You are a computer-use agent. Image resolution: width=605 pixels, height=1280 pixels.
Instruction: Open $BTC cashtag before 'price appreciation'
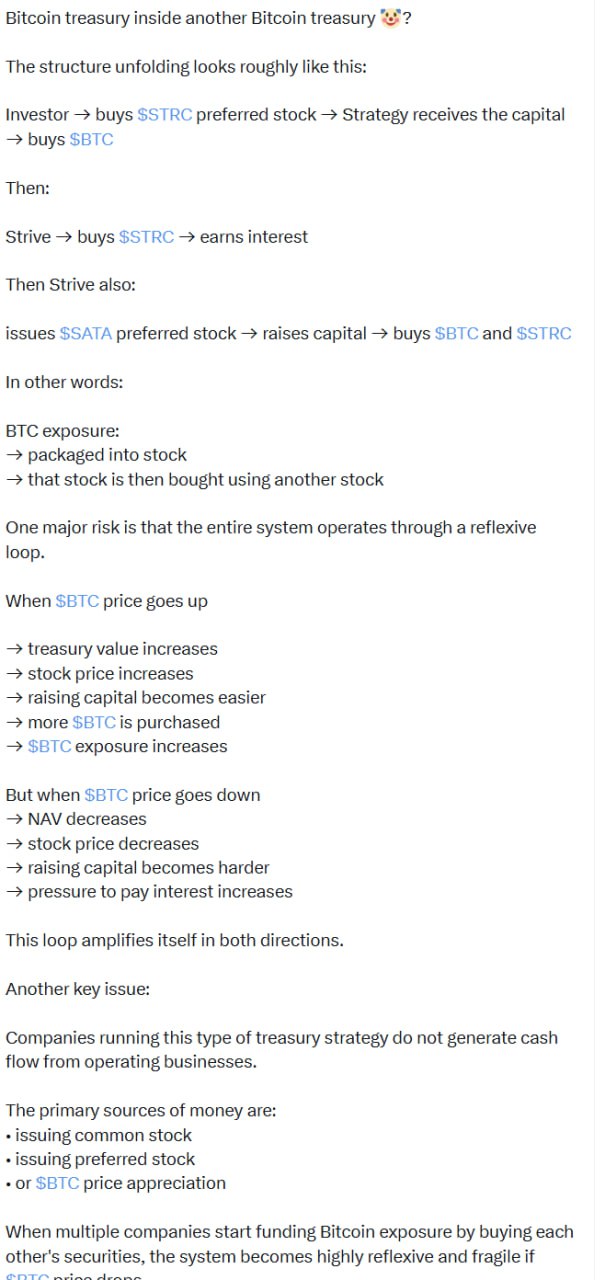tap(57, 1183)
